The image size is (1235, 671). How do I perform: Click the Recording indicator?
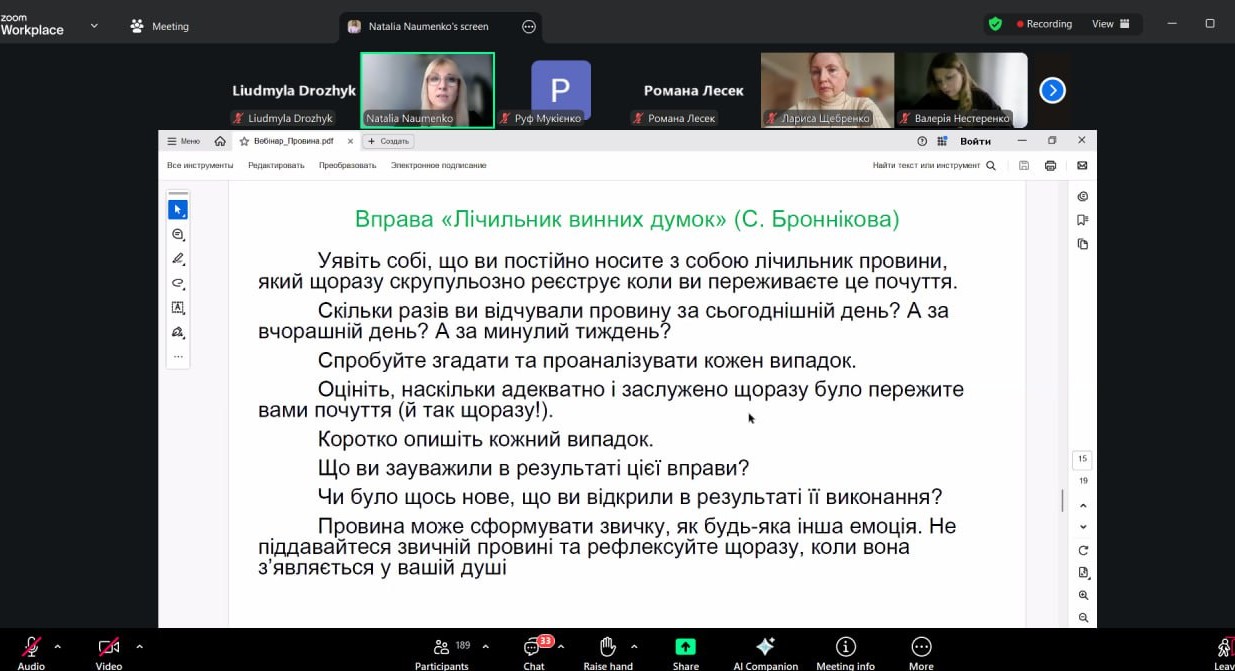click(1044, 24)
